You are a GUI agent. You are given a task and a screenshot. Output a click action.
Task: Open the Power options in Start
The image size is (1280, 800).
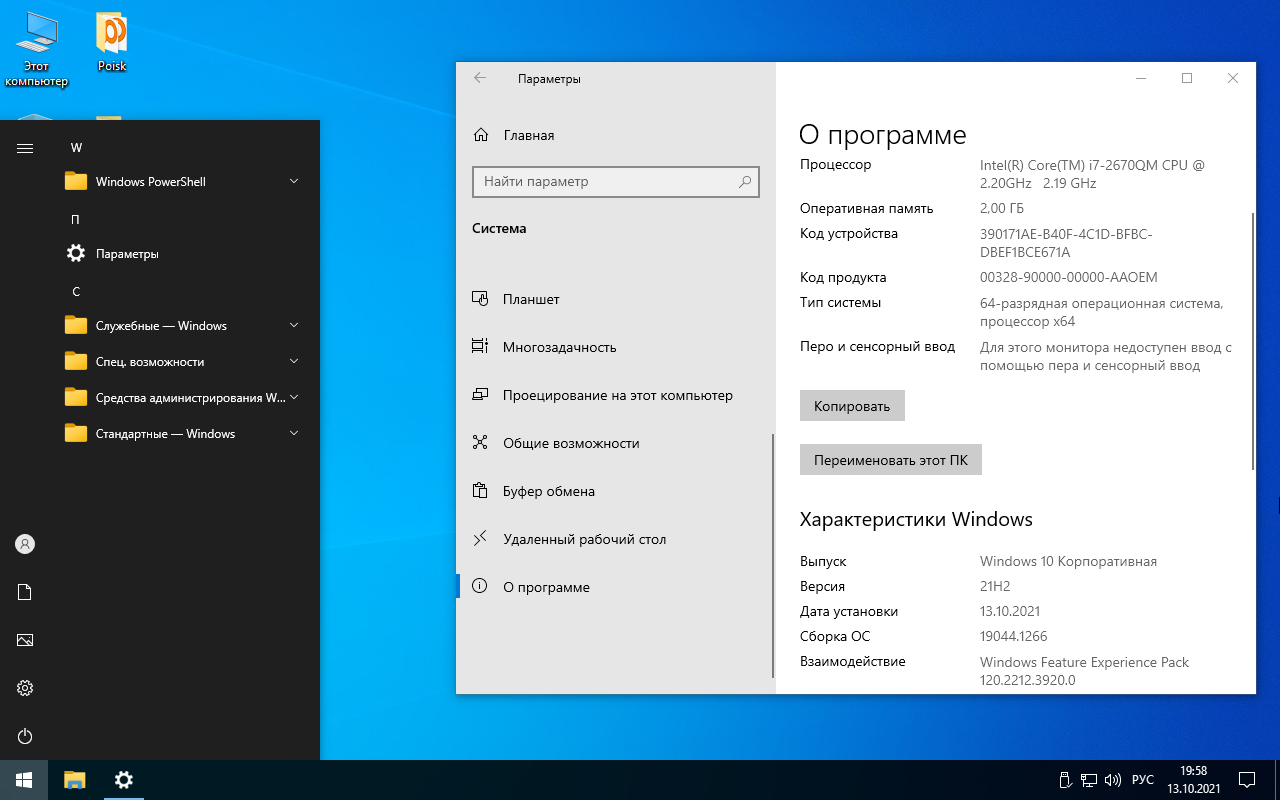pyautogui.click(x=25, y=736)
